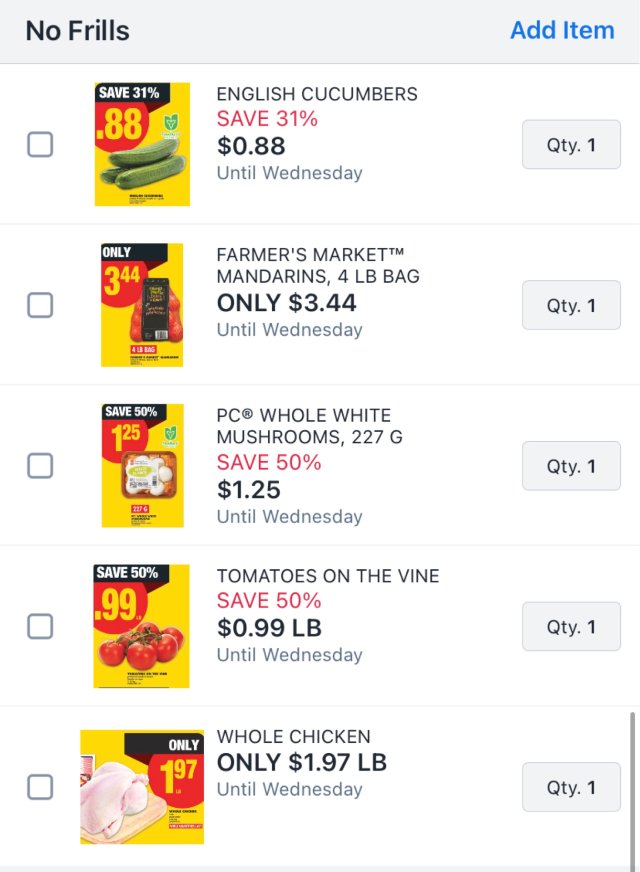View the Mushrooms flyer image
This screenshot has width=640, height=872.
click(142, 466)
